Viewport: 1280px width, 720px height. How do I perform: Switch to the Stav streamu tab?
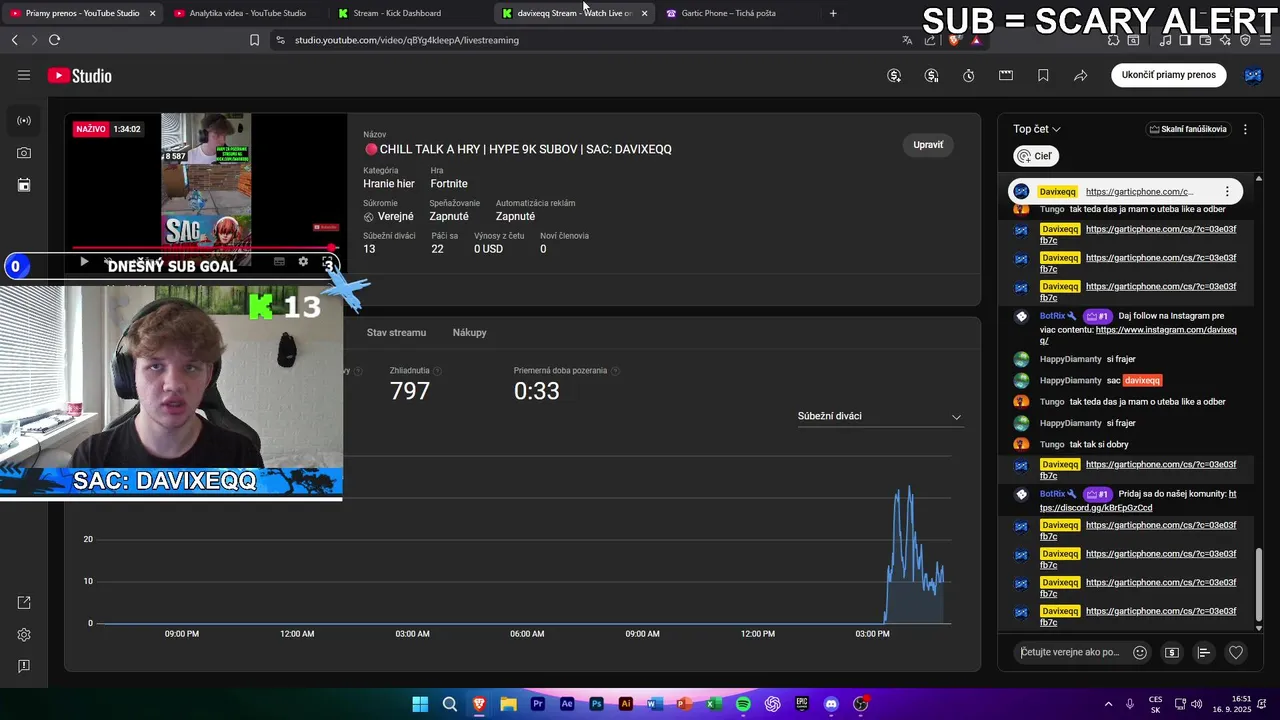[x=396, y=333]
